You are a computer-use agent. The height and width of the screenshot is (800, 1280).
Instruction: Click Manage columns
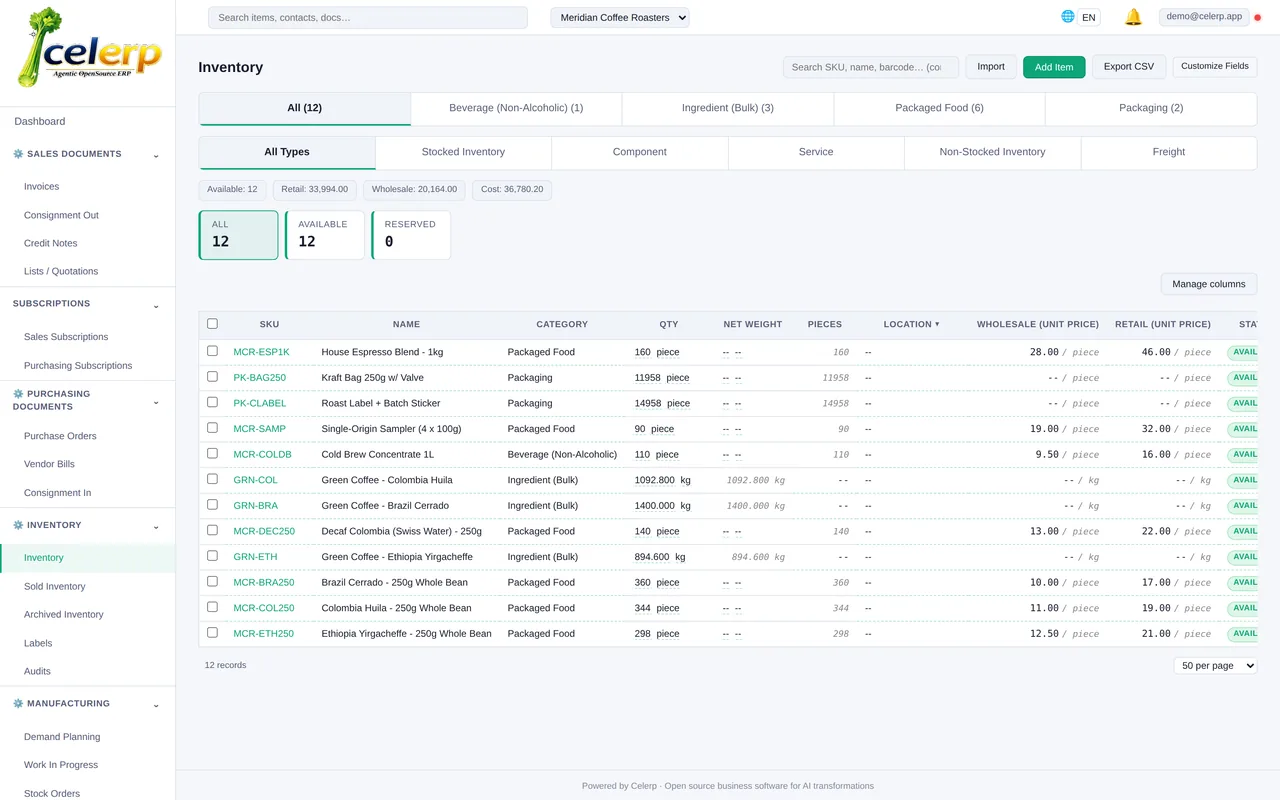coord(1209,284)
